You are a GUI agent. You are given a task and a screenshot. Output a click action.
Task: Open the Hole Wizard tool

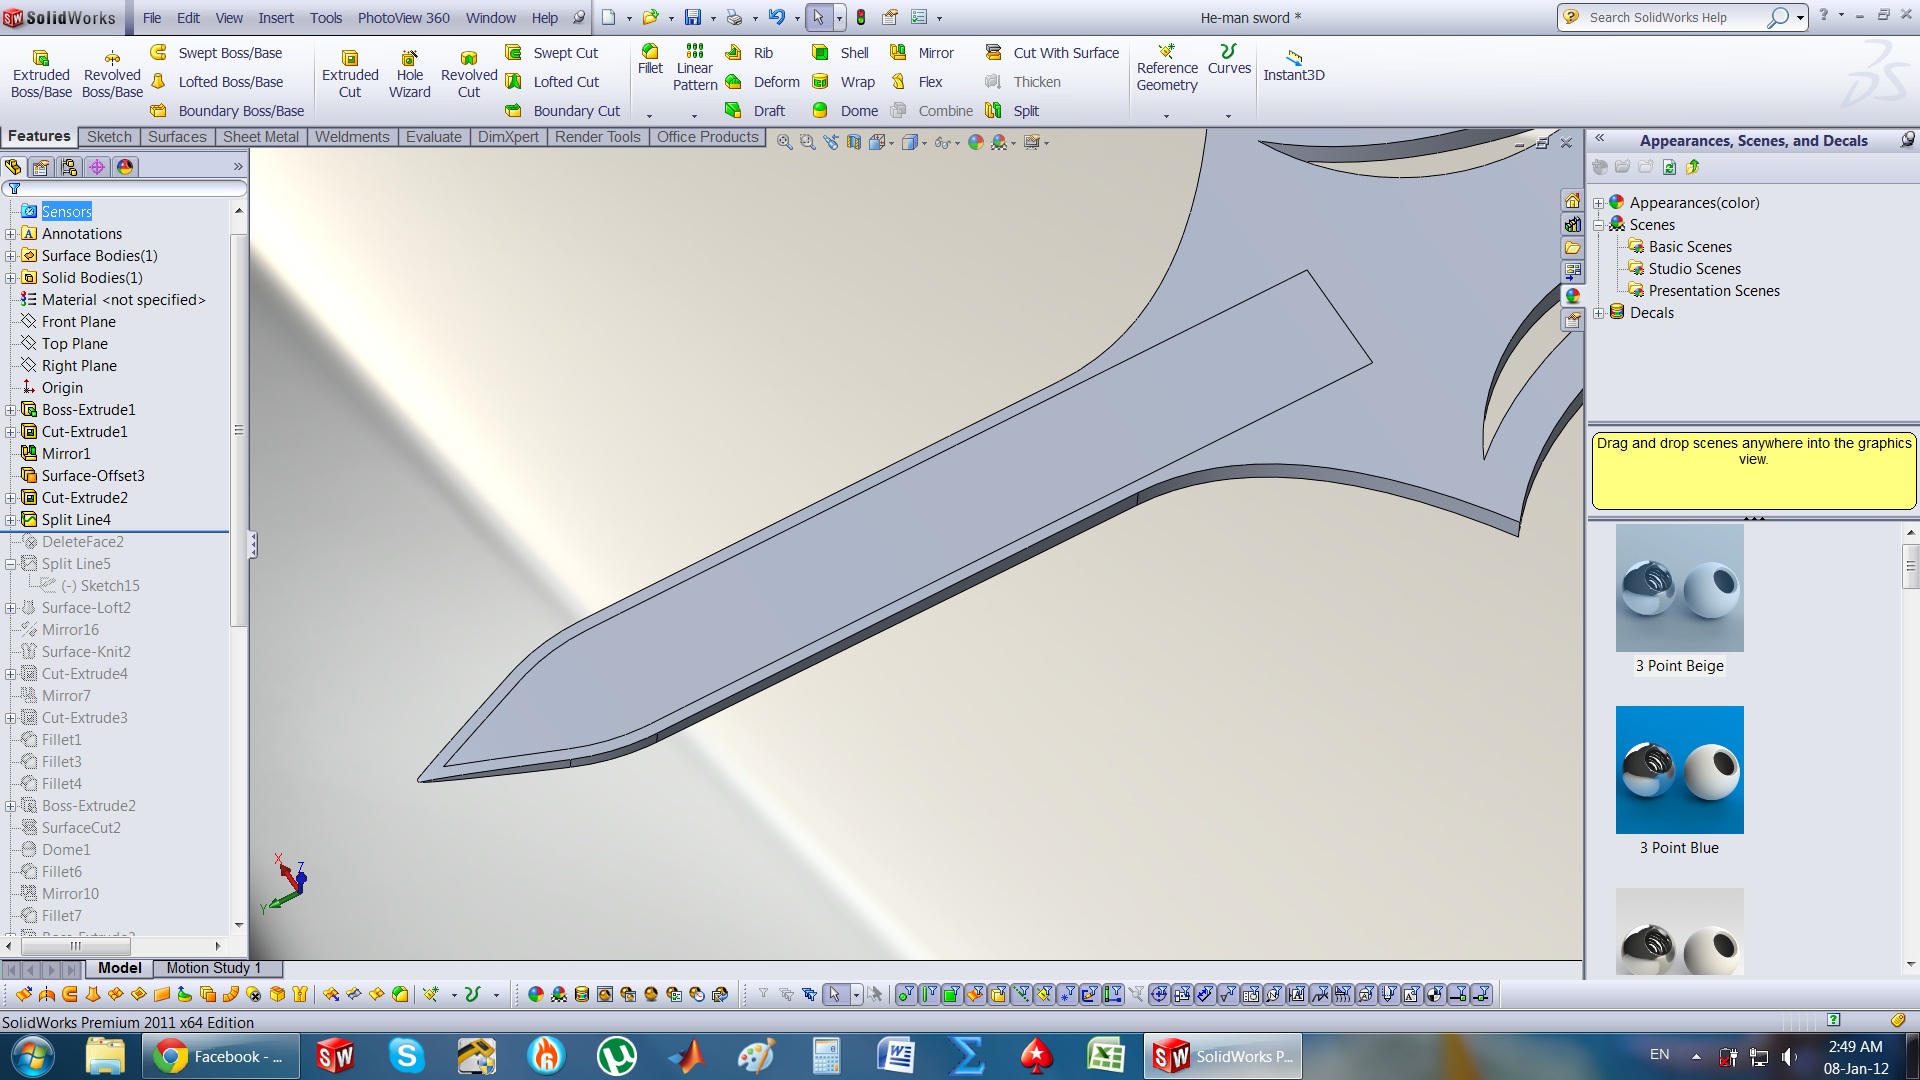409,73
